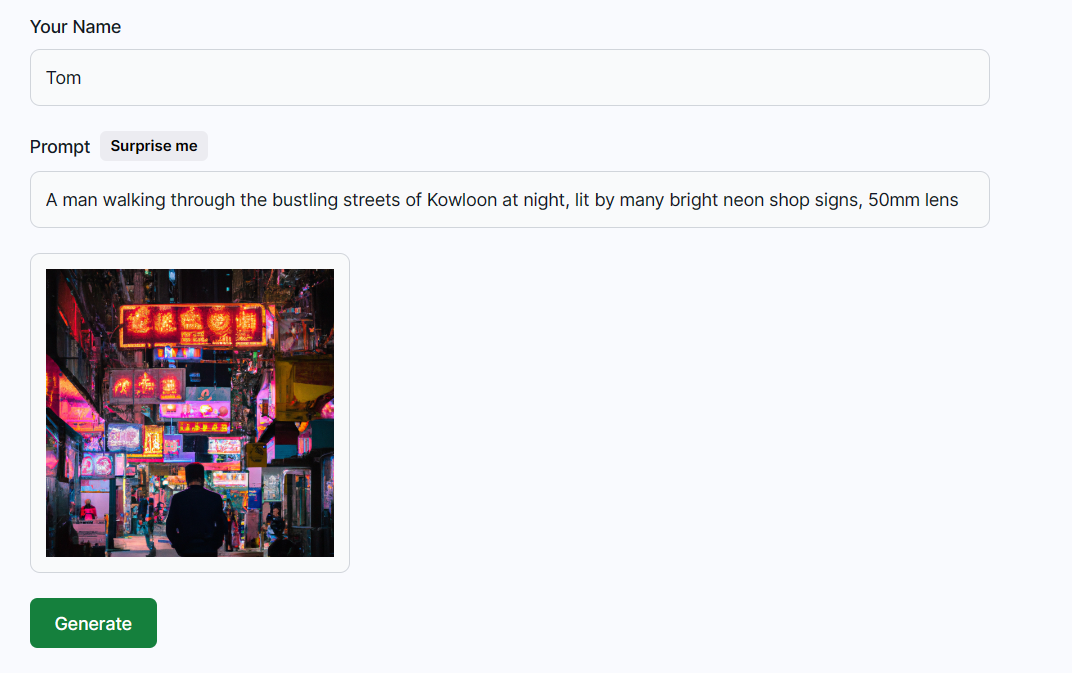Click the large red neon sign in image
1072x673 pixels.
tap(193, 325)
